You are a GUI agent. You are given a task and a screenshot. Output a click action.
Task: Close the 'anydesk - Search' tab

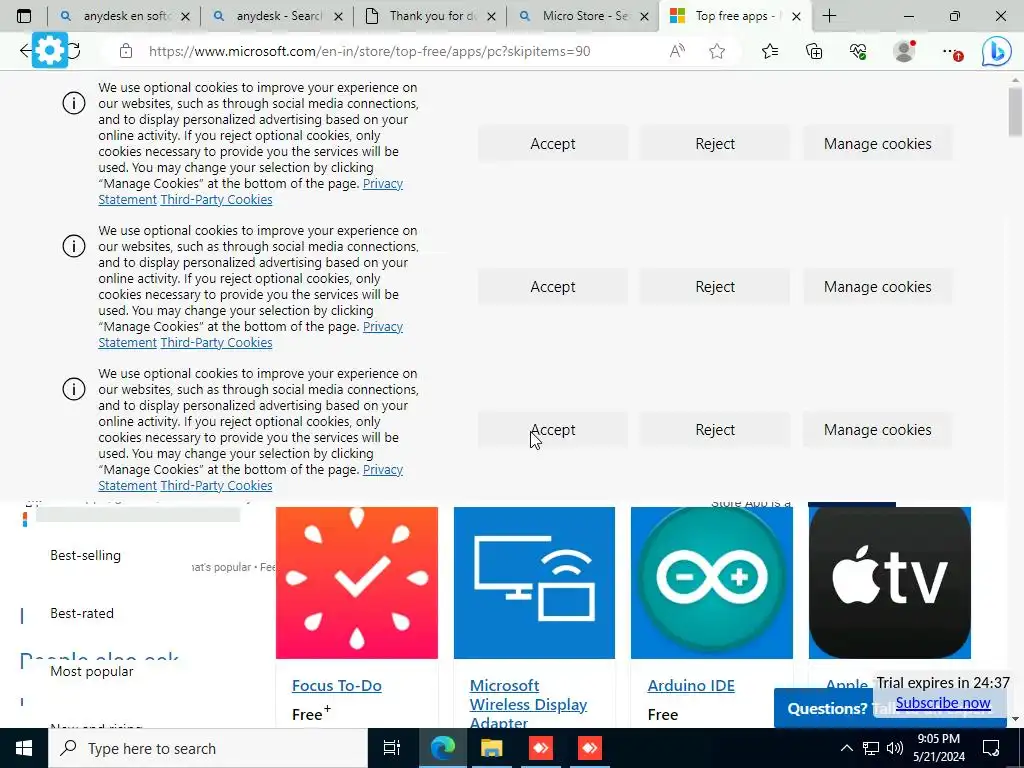click(338, 17)
